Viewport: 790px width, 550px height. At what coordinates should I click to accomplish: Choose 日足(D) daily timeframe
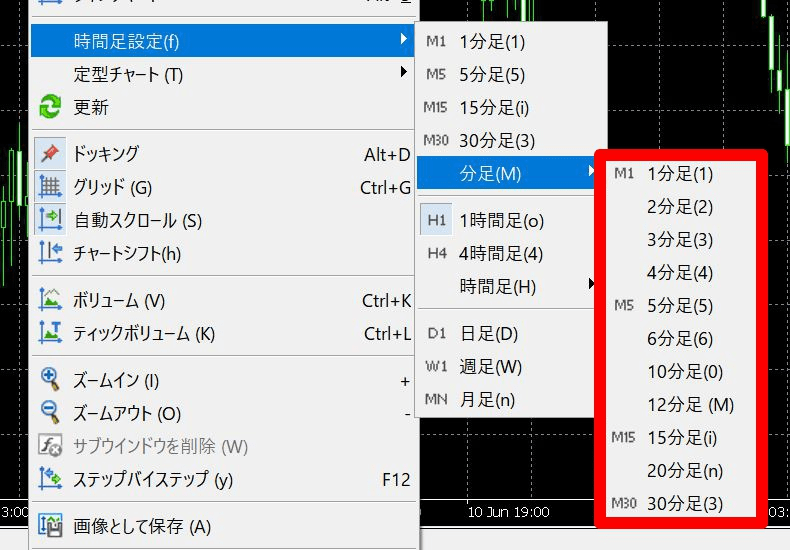point(488,334)
